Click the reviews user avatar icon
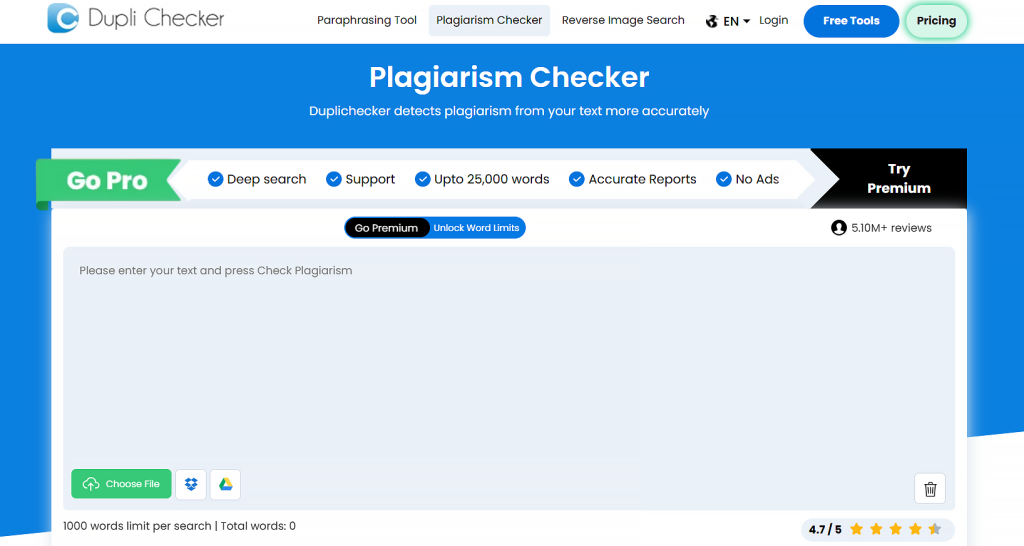This screenshot has height=546, width=1024. 839,228
